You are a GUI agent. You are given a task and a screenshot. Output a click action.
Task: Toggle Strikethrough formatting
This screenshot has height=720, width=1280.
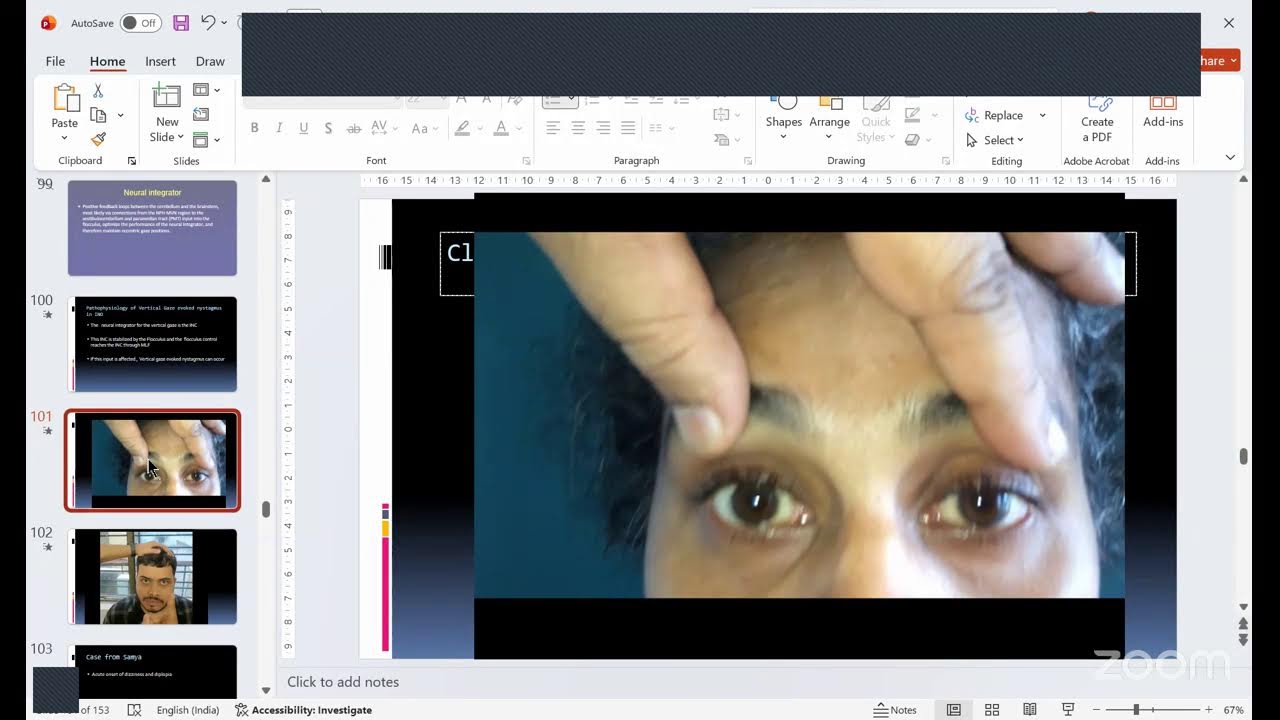point(353,128)
